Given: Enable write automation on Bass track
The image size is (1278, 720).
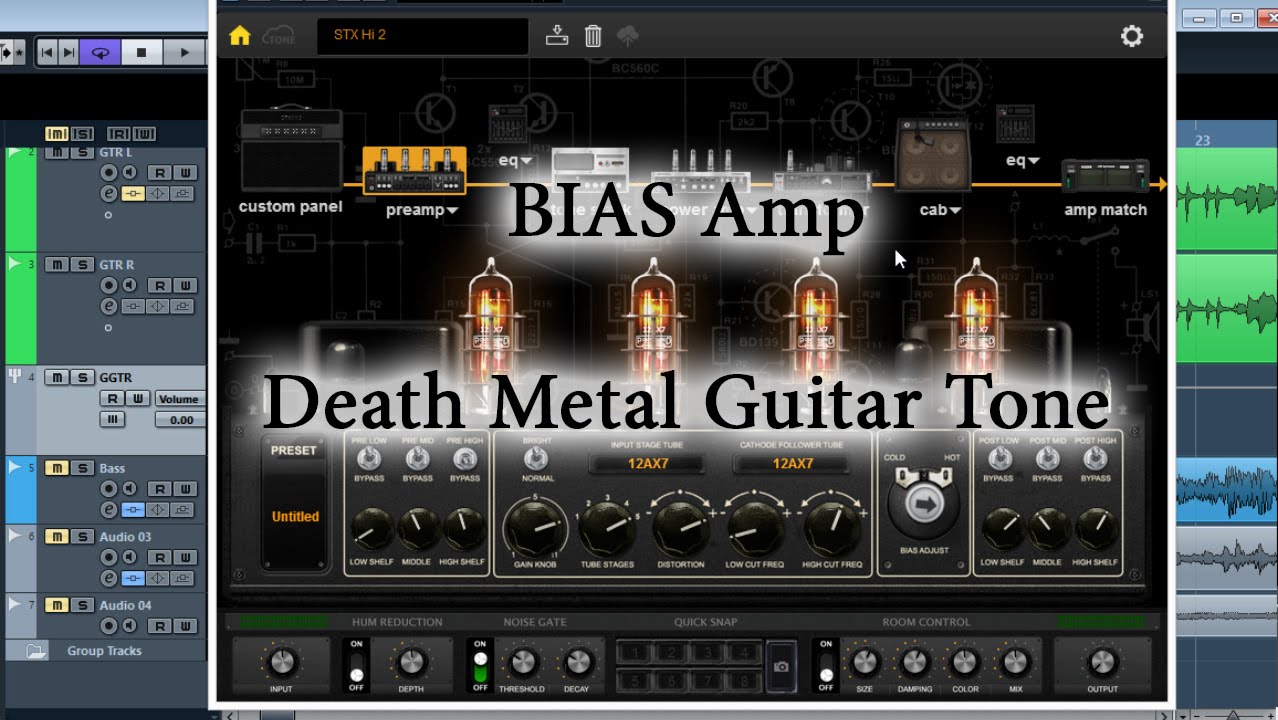Looking at the screenshot, I should pos(186,488).
